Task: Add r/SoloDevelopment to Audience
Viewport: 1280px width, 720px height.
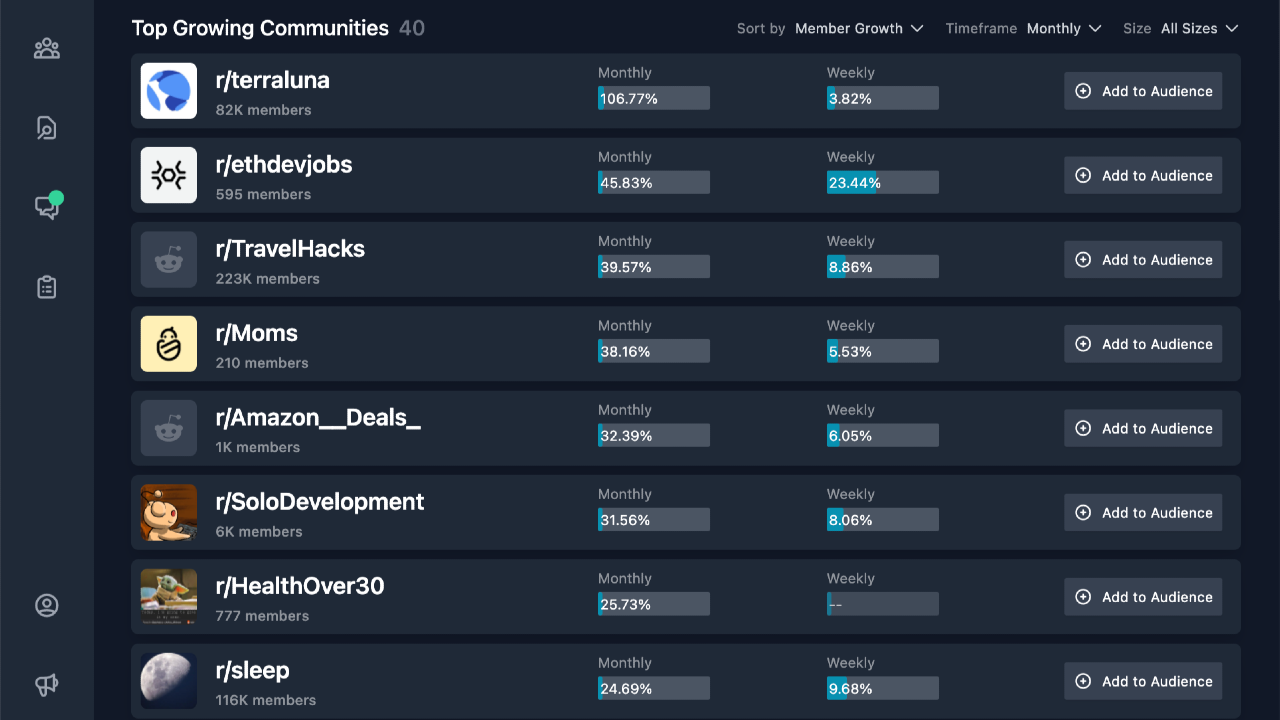Action: [1143, 513]
